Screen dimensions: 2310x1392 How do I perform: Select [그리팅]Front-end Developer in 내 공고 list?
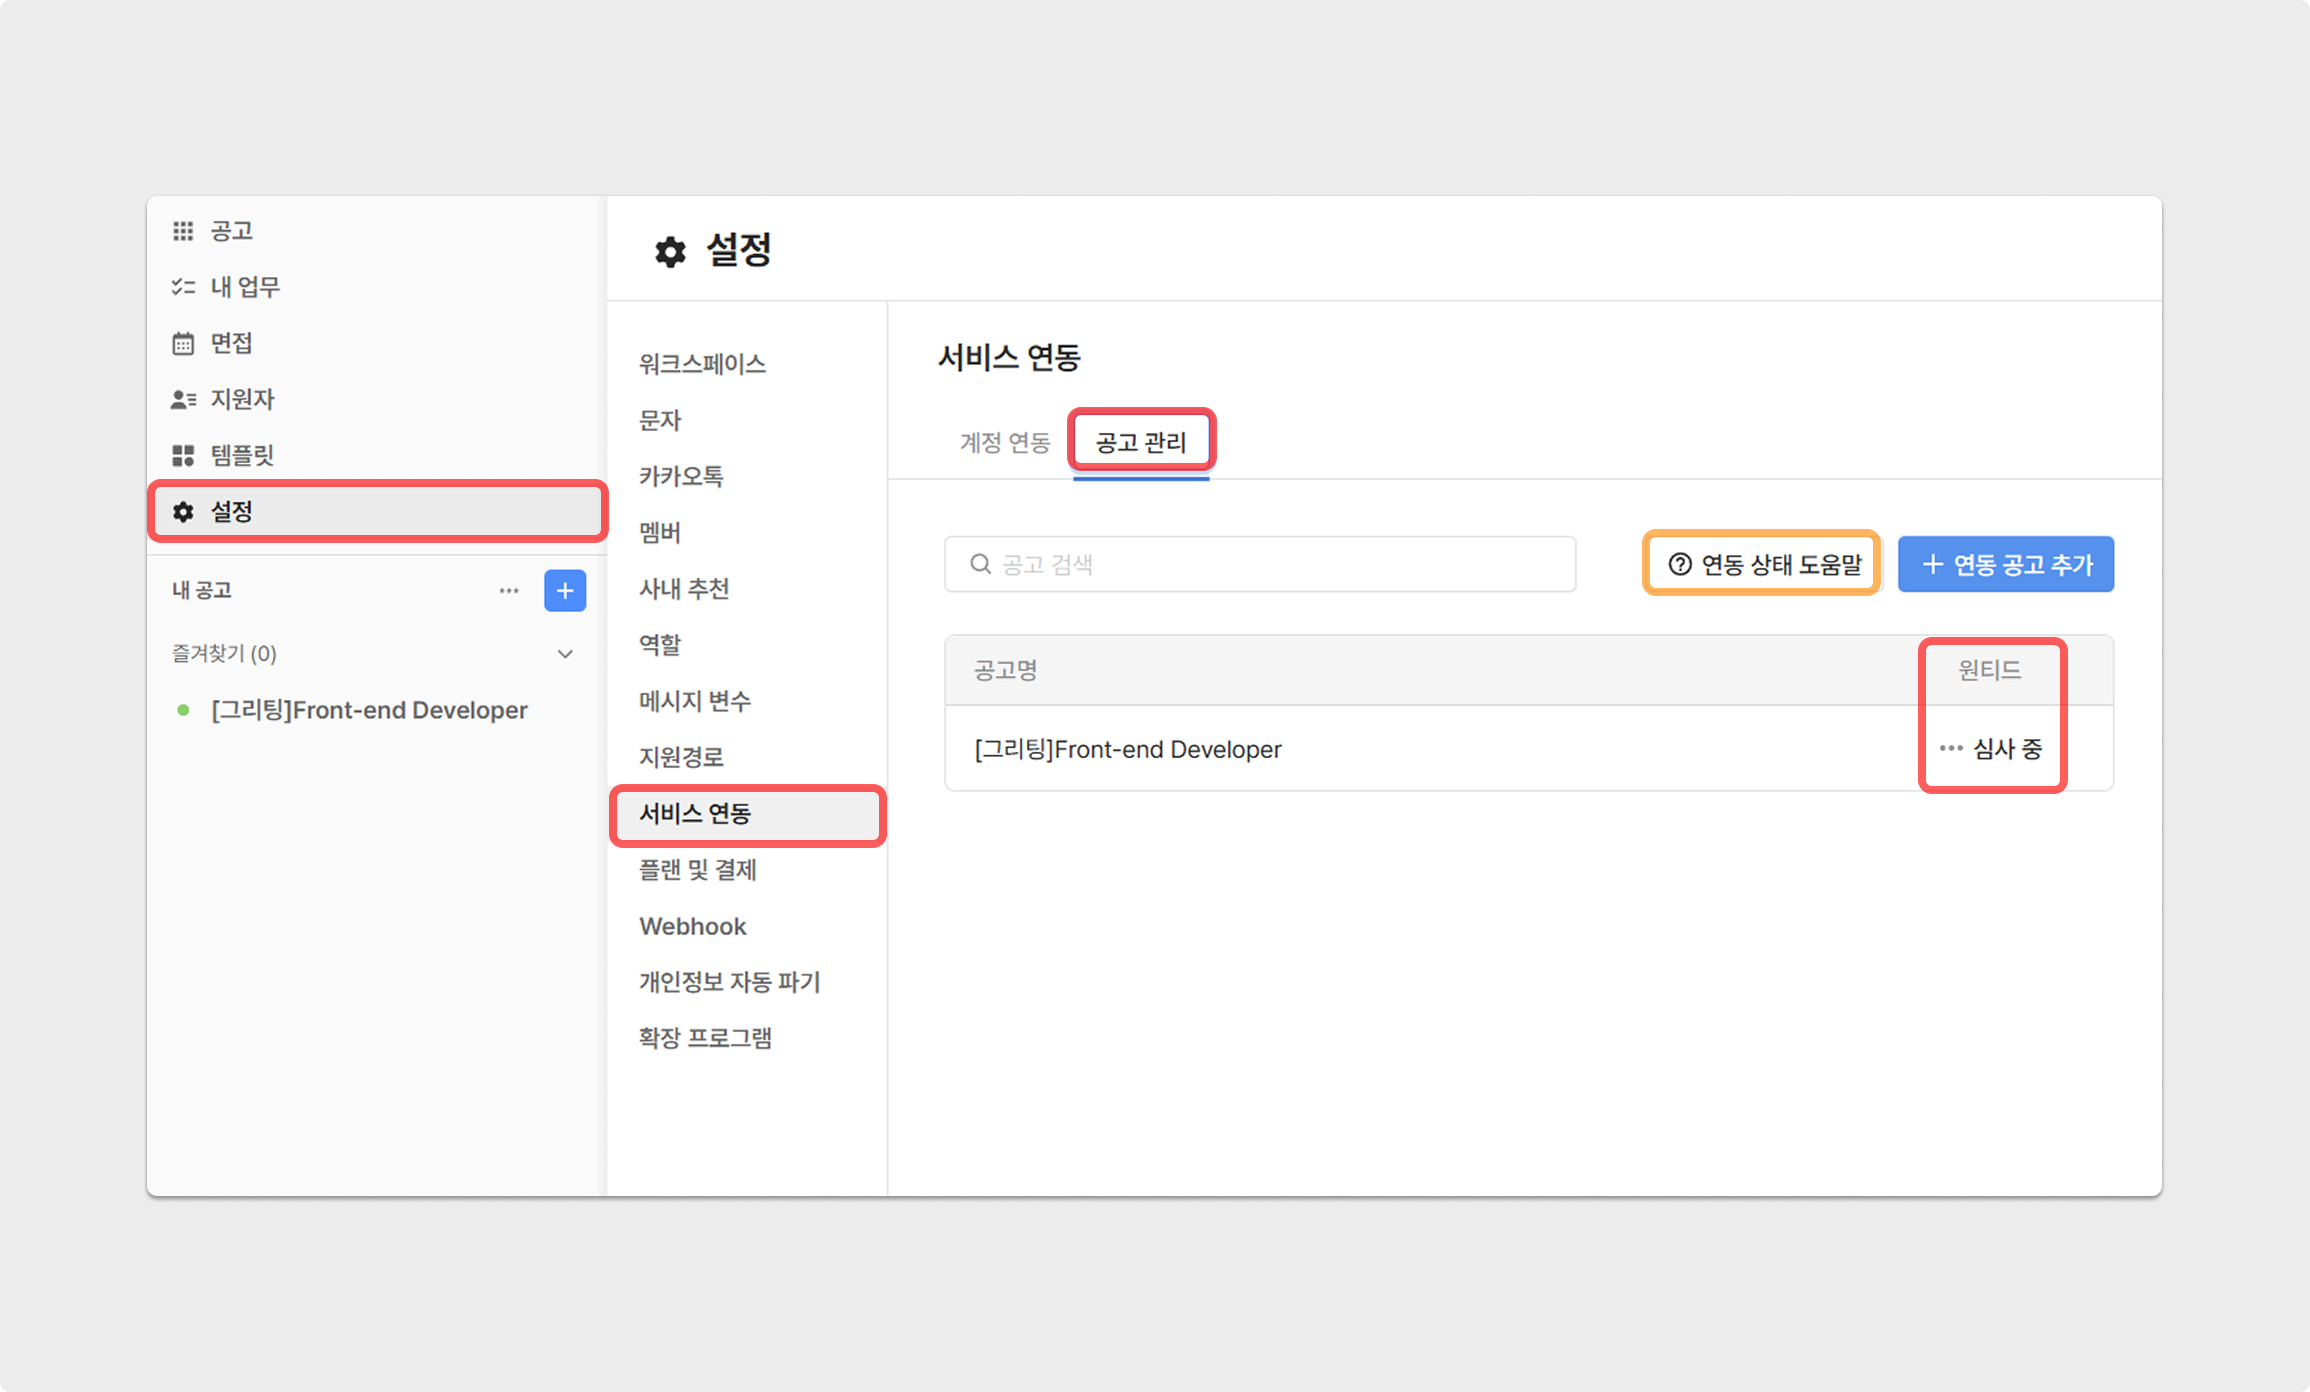(x=369, y=710)
